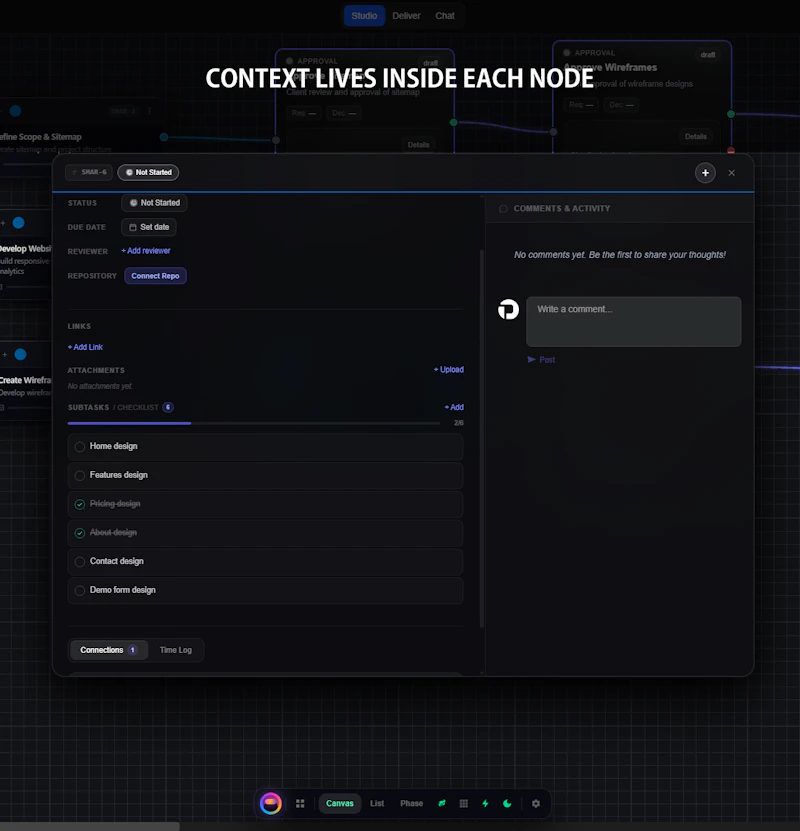Open the Set date picker
The width and height of the screenshot is (800, 831).
(149, 227)
